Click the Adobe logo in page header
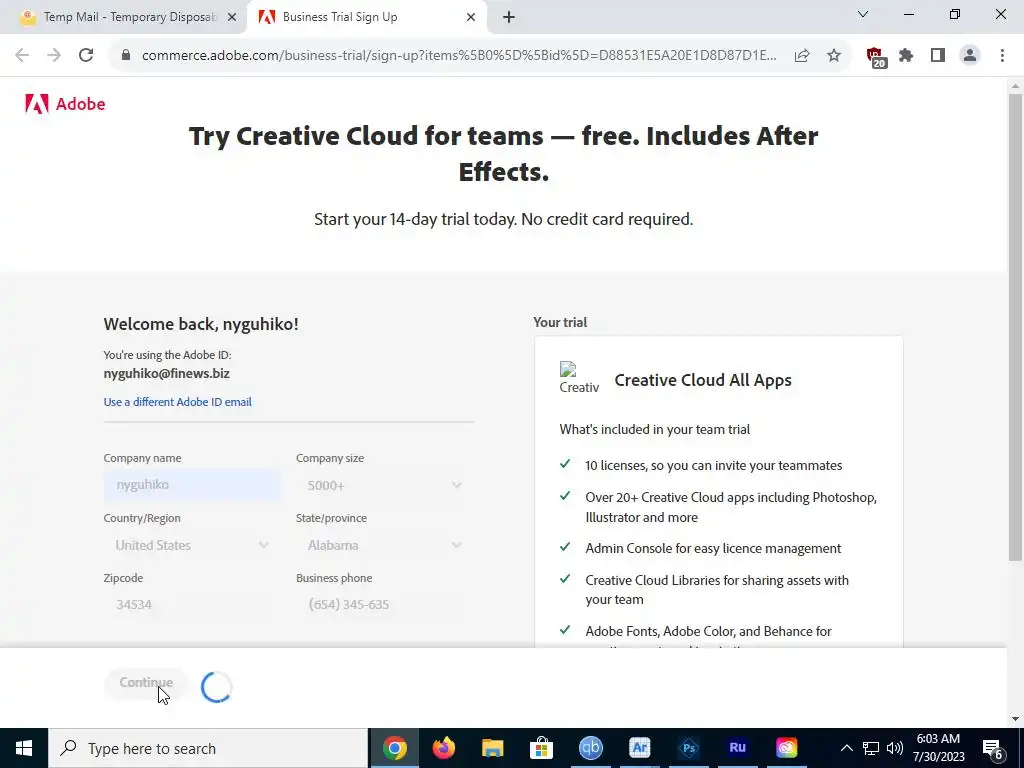The width and height of the screenshot is (1024, 768). click(65, 104)
